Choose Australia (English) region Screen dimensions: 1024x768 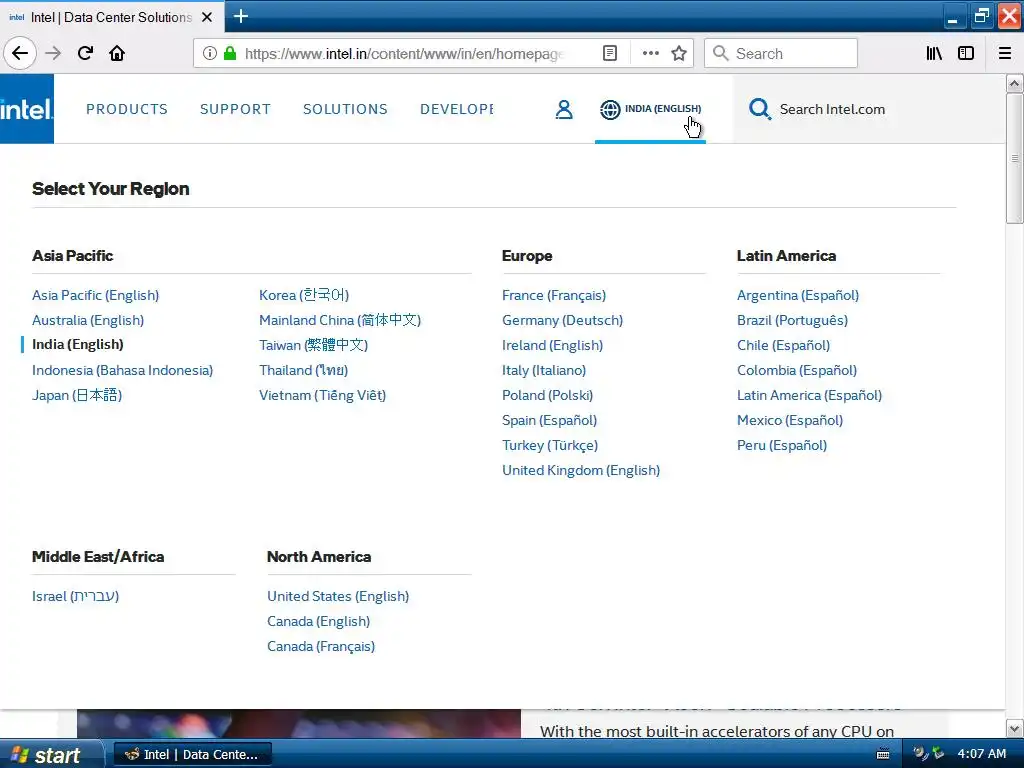coord(88,320)
